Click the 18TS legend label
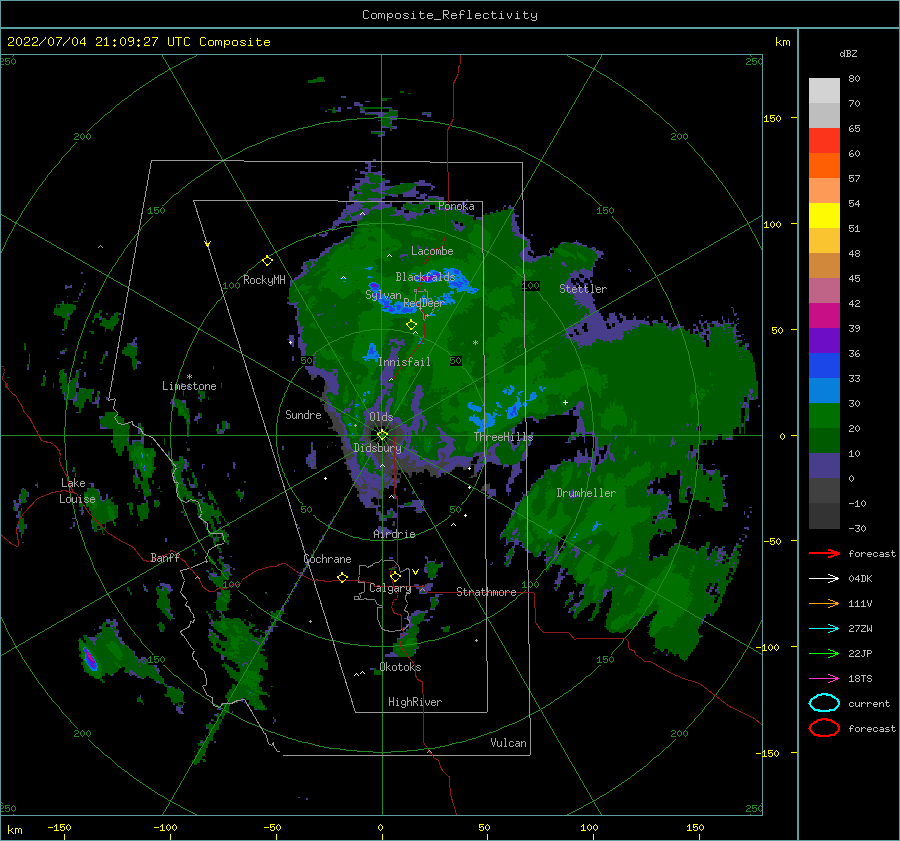This screenshot has width=900, height=841. [860, 679]
